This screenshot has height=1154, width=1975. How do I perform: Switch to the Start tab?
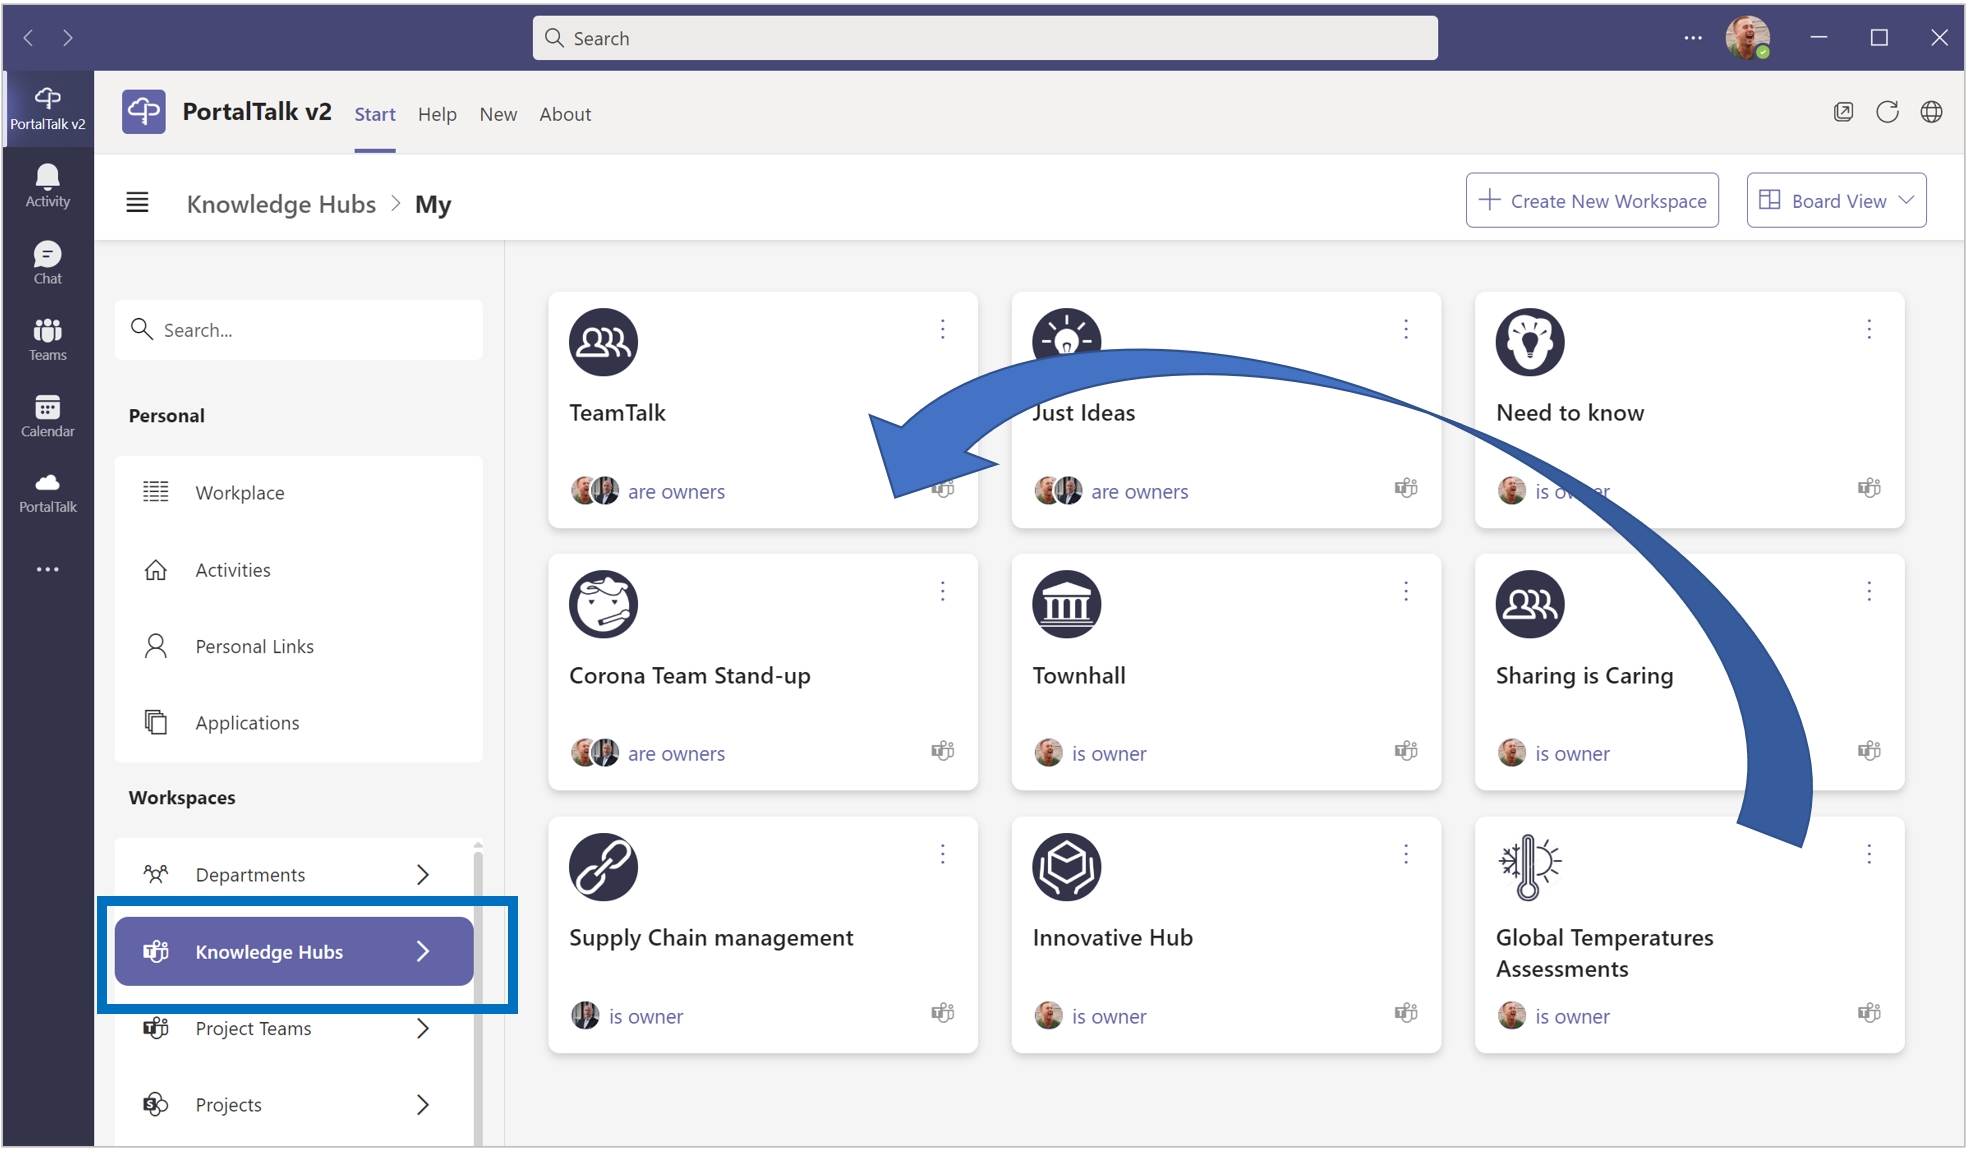pyautogui.click(x=375, y=114)
